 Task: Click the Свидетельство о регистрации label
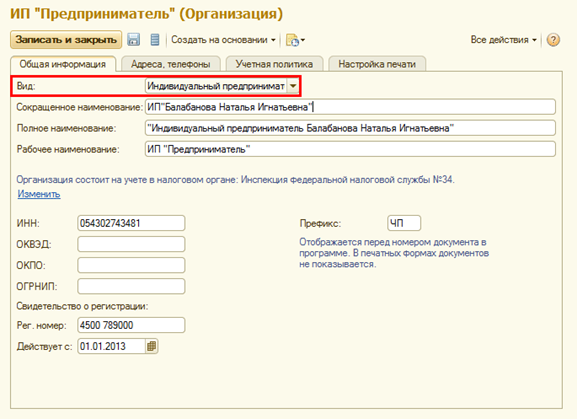point(82,306)
